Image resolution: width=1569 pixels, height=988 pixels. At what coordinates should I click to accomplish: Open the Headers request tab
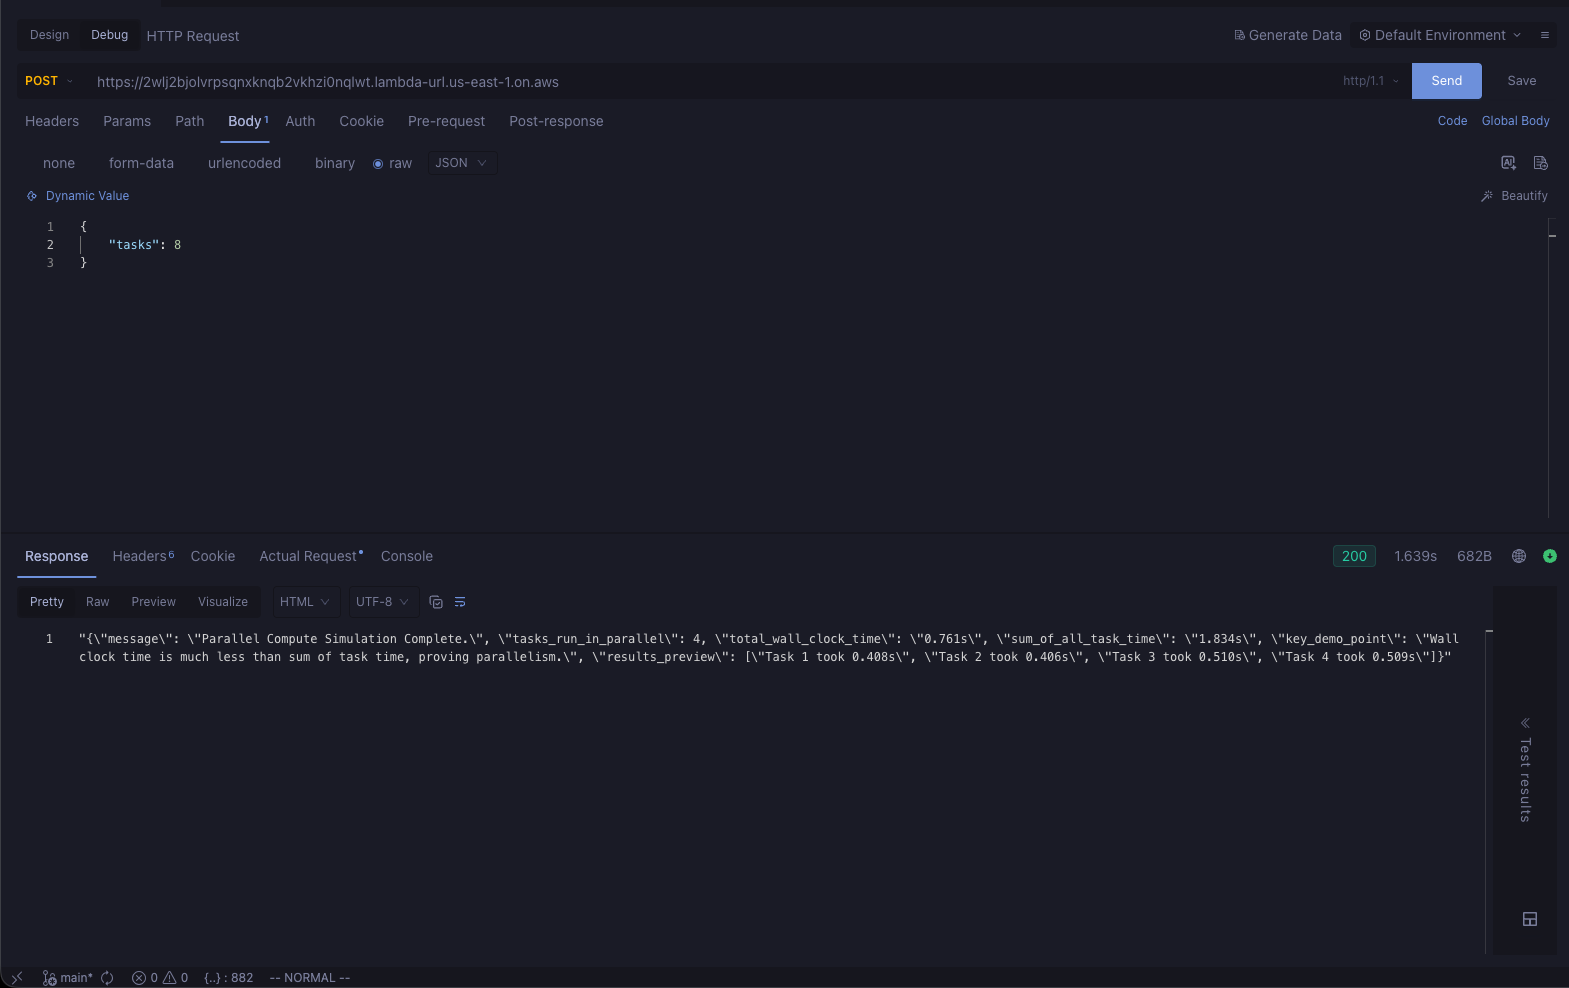(52, 121)
